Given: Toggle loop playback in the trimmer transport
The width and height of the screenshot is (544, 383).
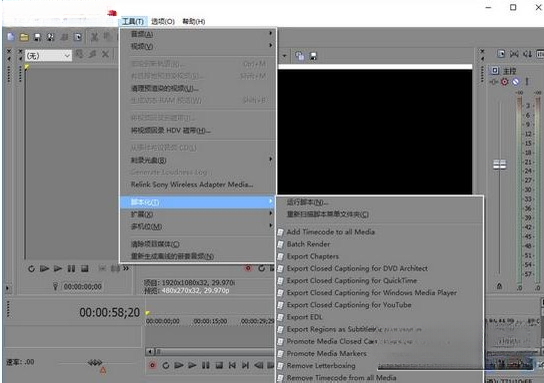Looking at the screenshot, I should tap(31, 269).
